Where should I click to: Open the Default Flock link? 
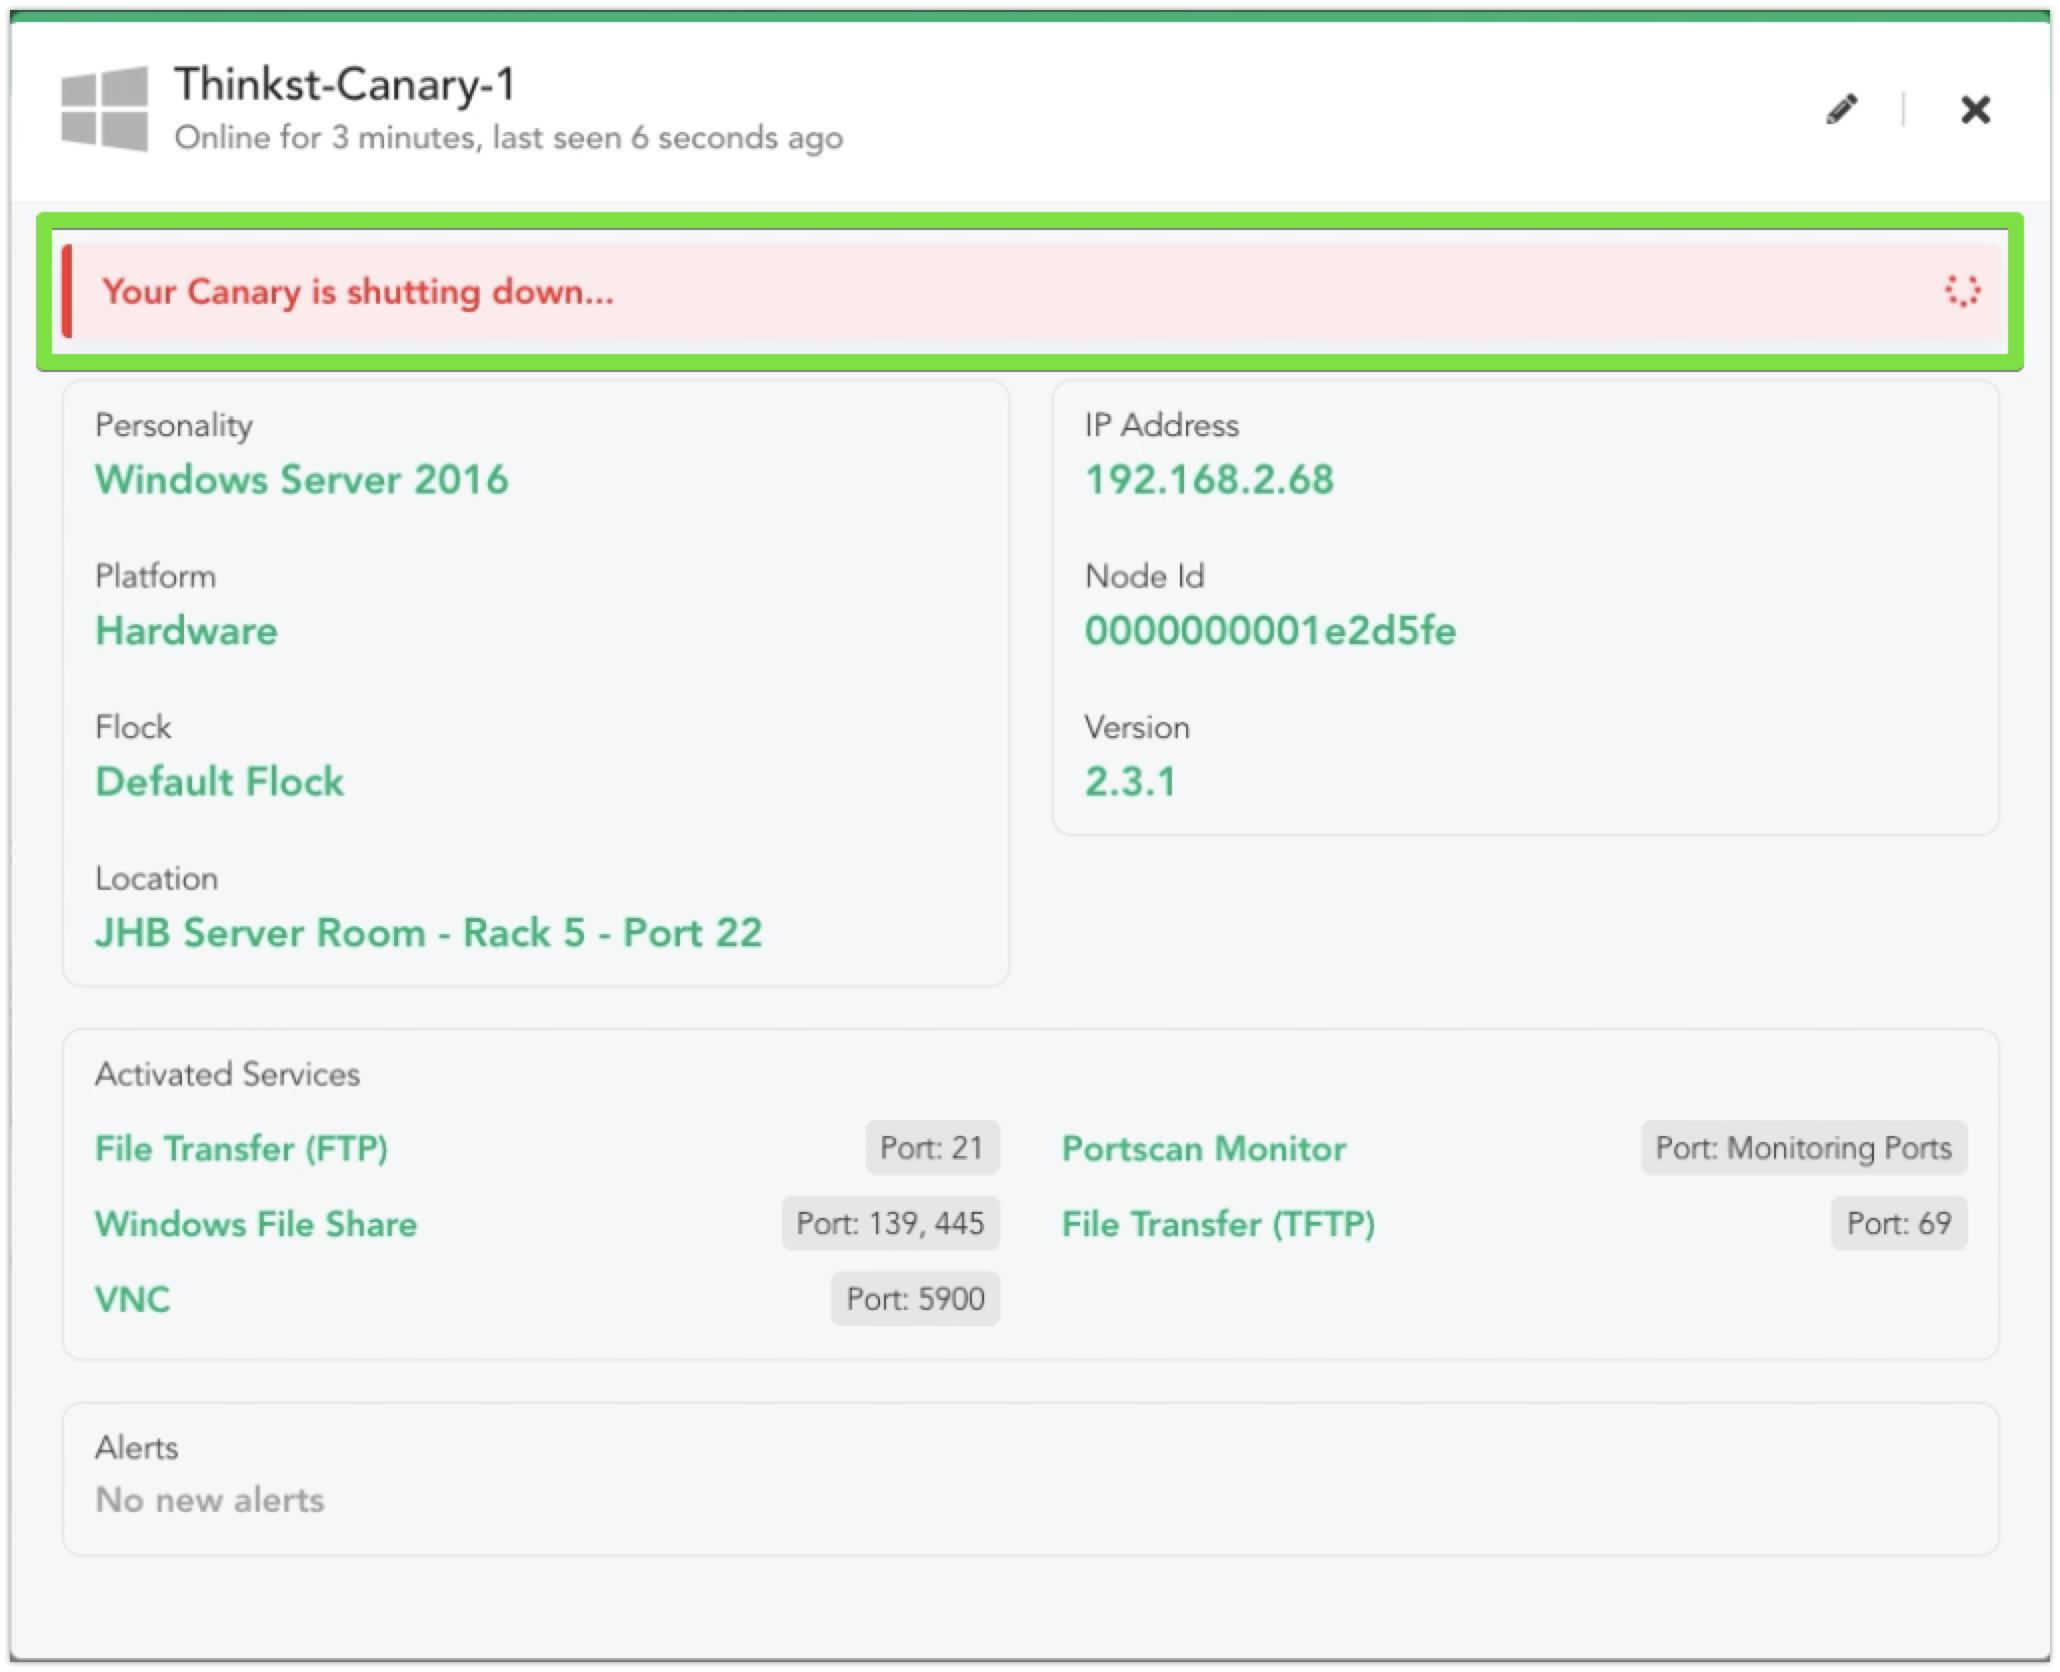(219, 782)
